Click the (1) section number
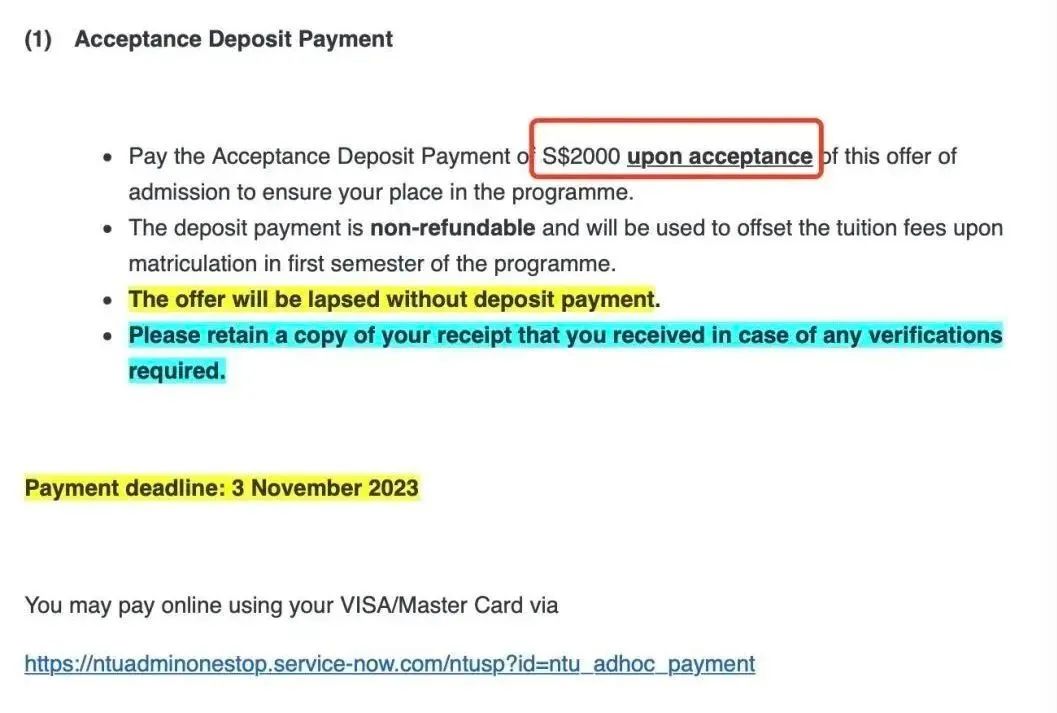This screenshot has width=1057, height=713. tap(38, 39)
